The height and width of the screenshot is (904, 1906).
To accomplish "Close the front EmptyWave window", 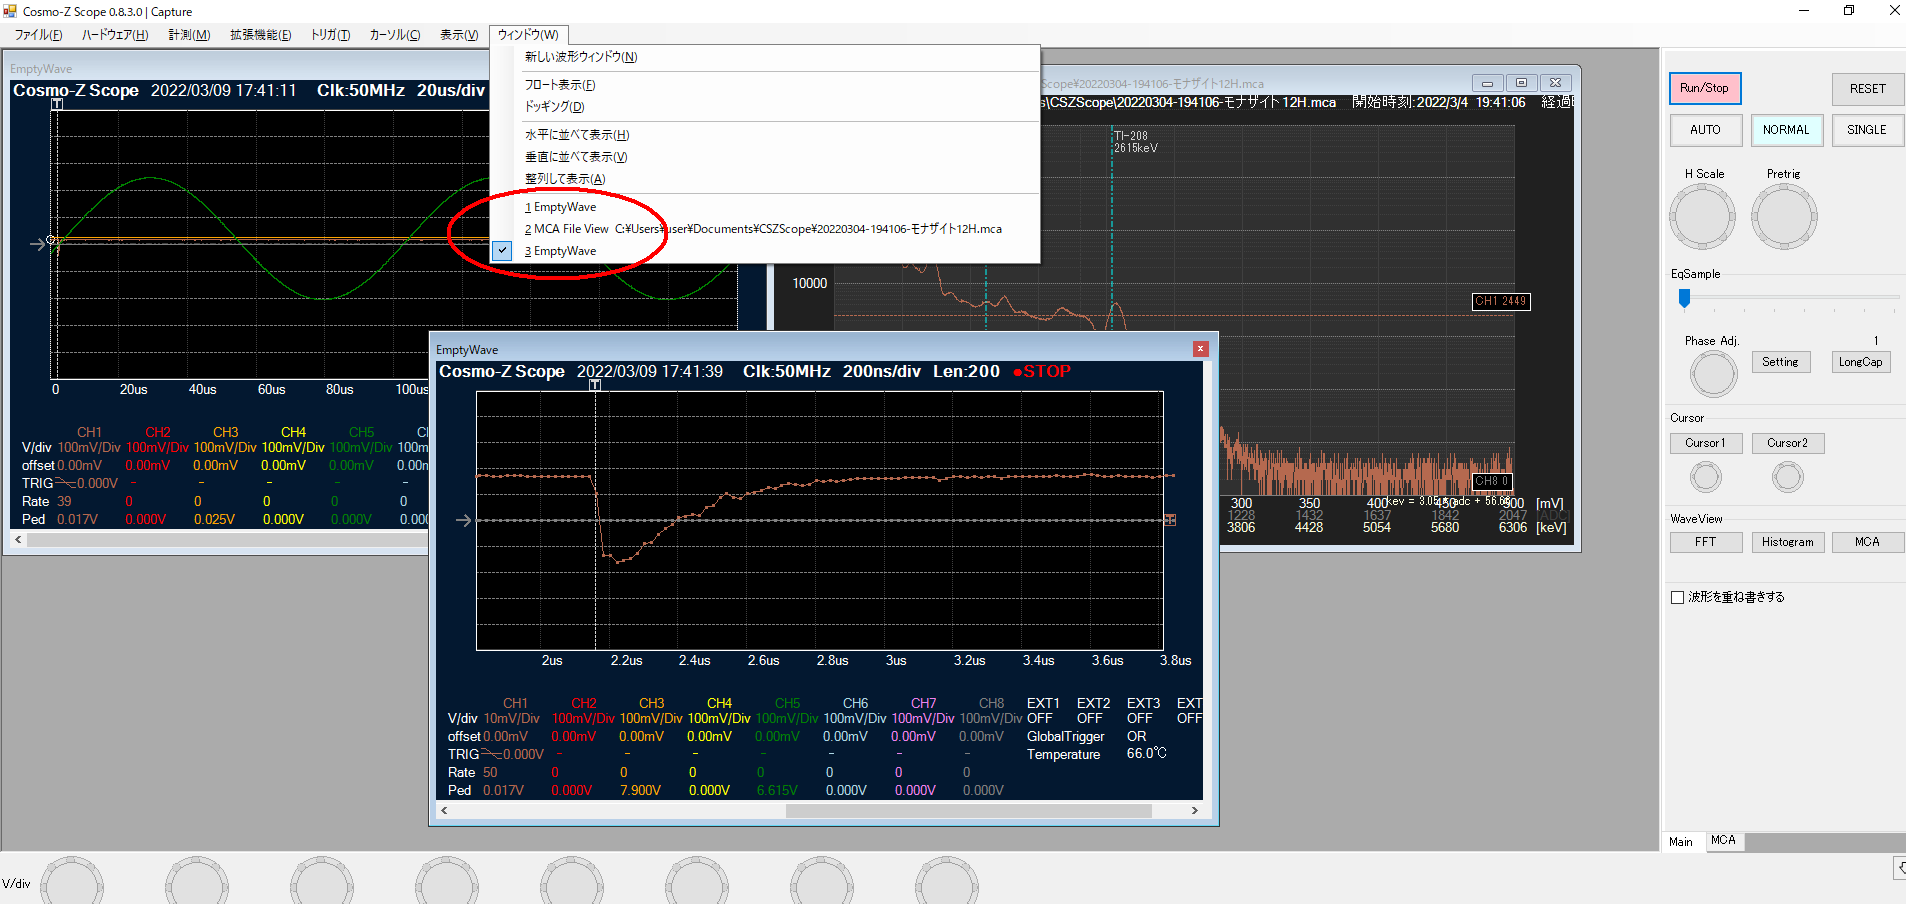I will pyautogui.click(x=1201, y=349).
